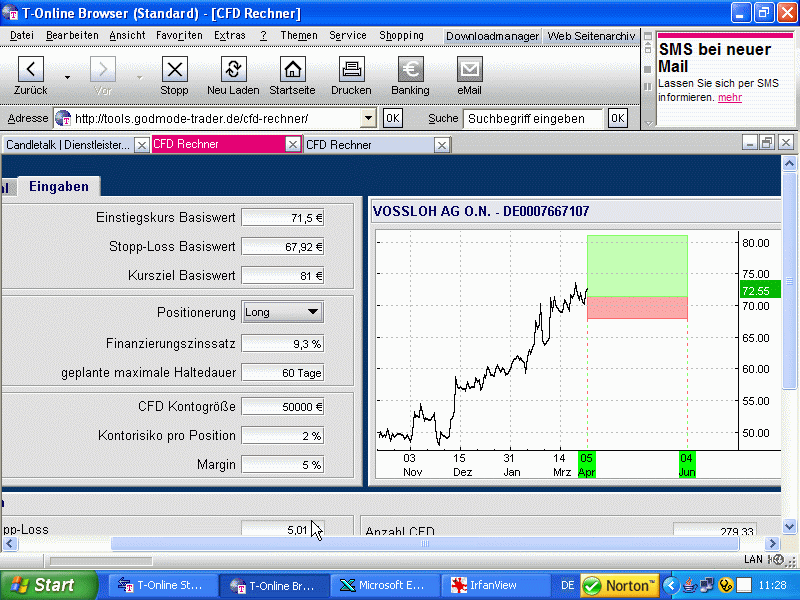Click the Downloadmanager button
Screen dimensions: 800x600
[x=492, y=36]
